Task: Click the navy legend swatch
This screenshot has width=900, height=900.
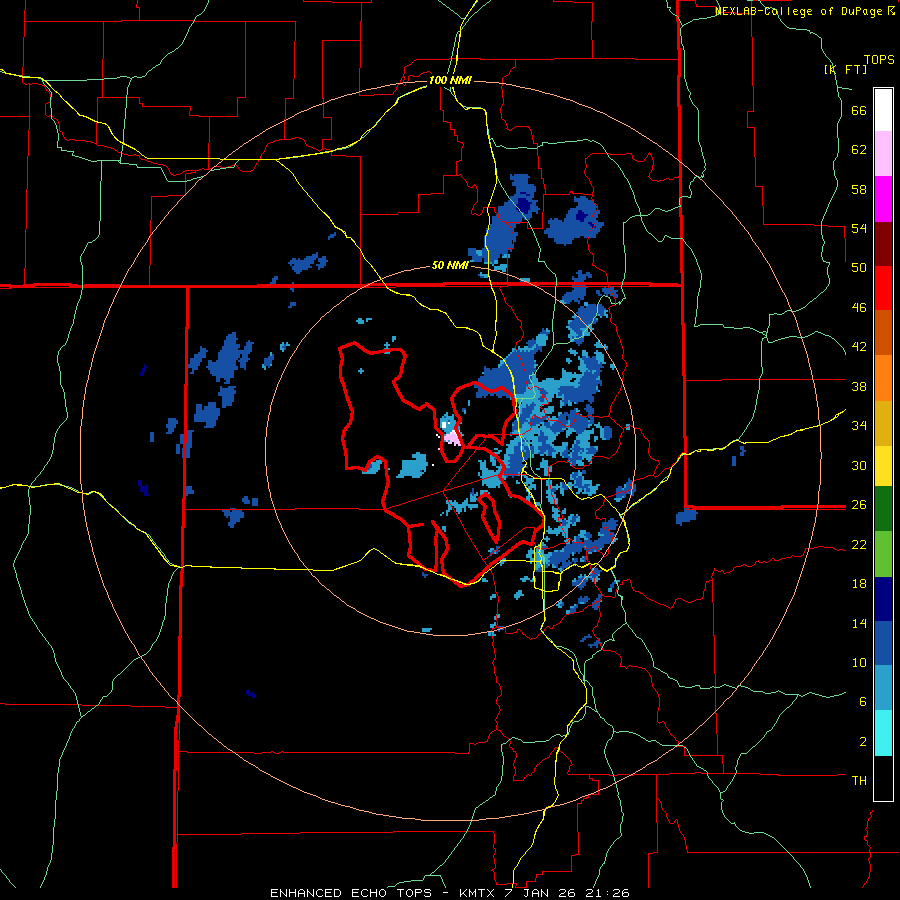Action: point(883,599)
